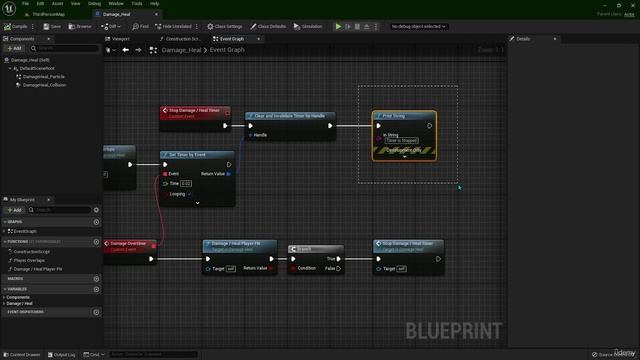Close the Damage_Heal asset tab
This screenshot has height=360, width=640.
click(x=156, y=14)
